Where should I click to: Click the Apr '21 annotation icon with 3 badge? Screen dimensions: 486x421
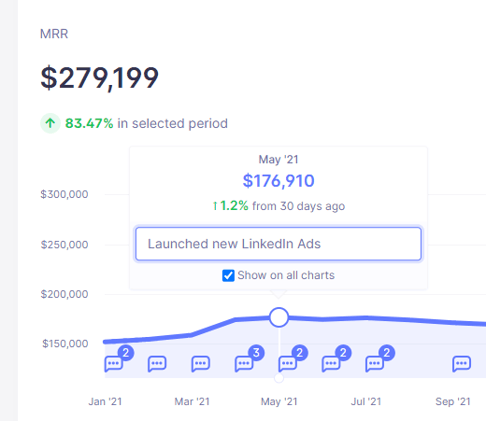[244, 363]
